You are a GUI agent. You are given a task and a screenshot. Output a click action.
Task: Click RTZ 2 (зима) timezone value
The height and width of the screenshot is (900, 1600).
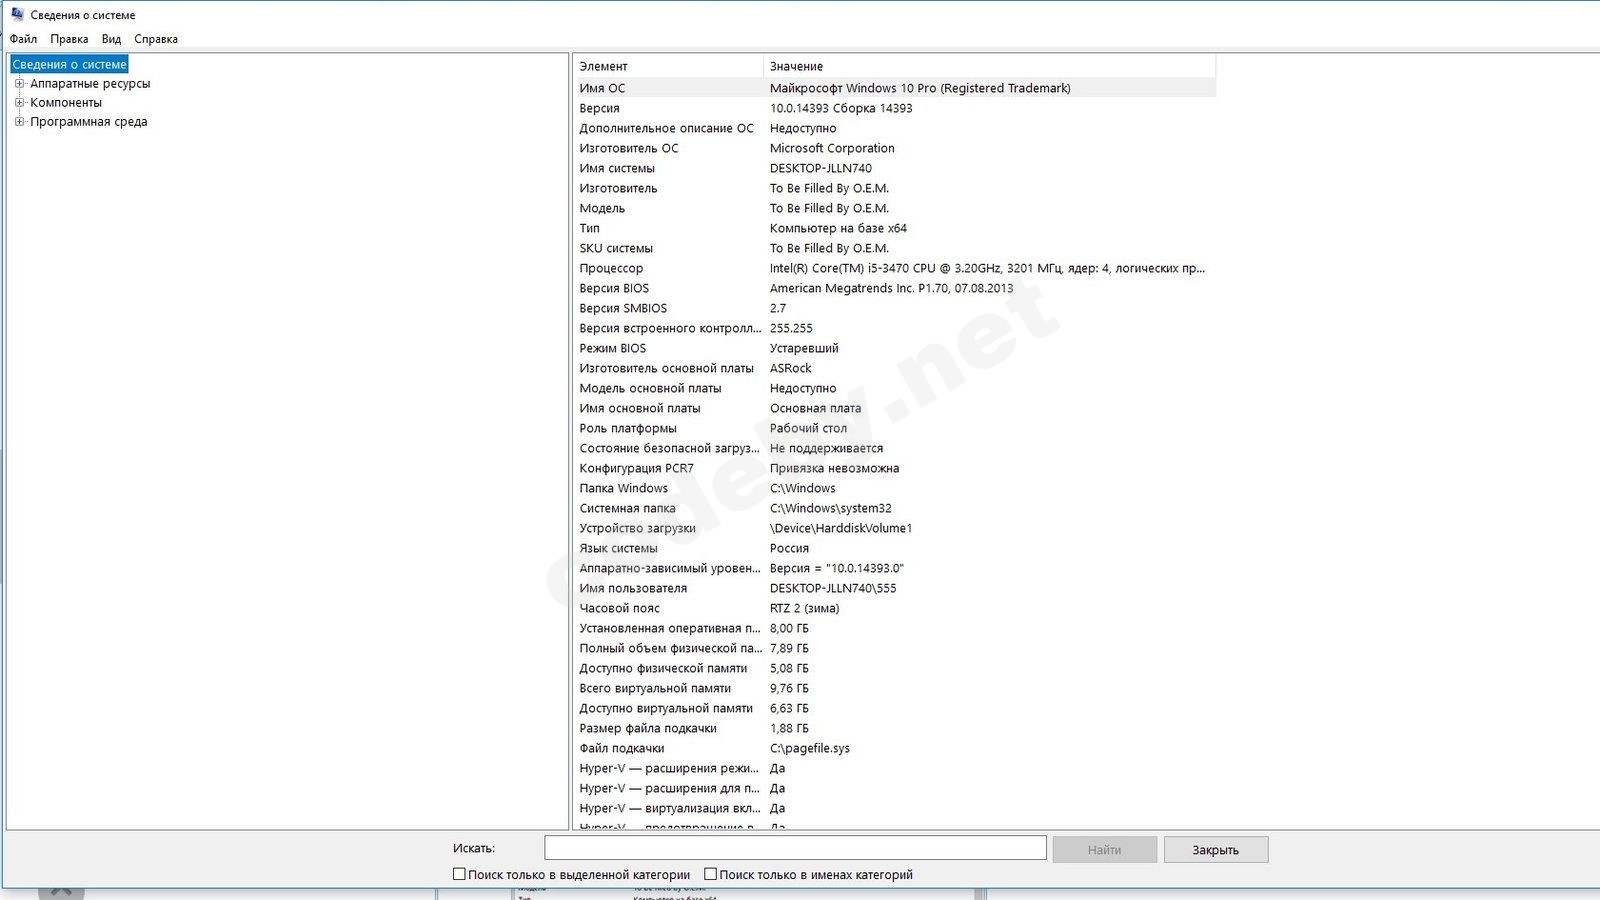point(804,608)
